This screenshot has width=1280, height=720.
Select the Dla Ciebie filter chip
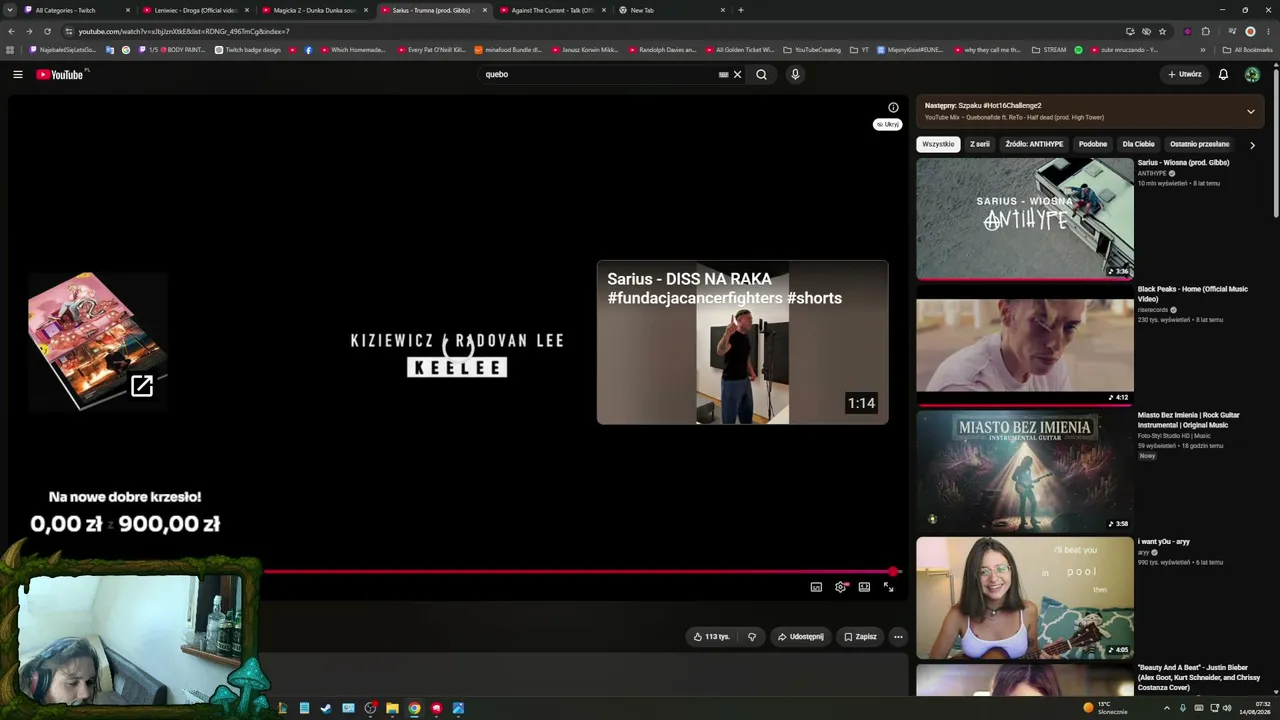pyautogui.click(x=1138, y=144)
